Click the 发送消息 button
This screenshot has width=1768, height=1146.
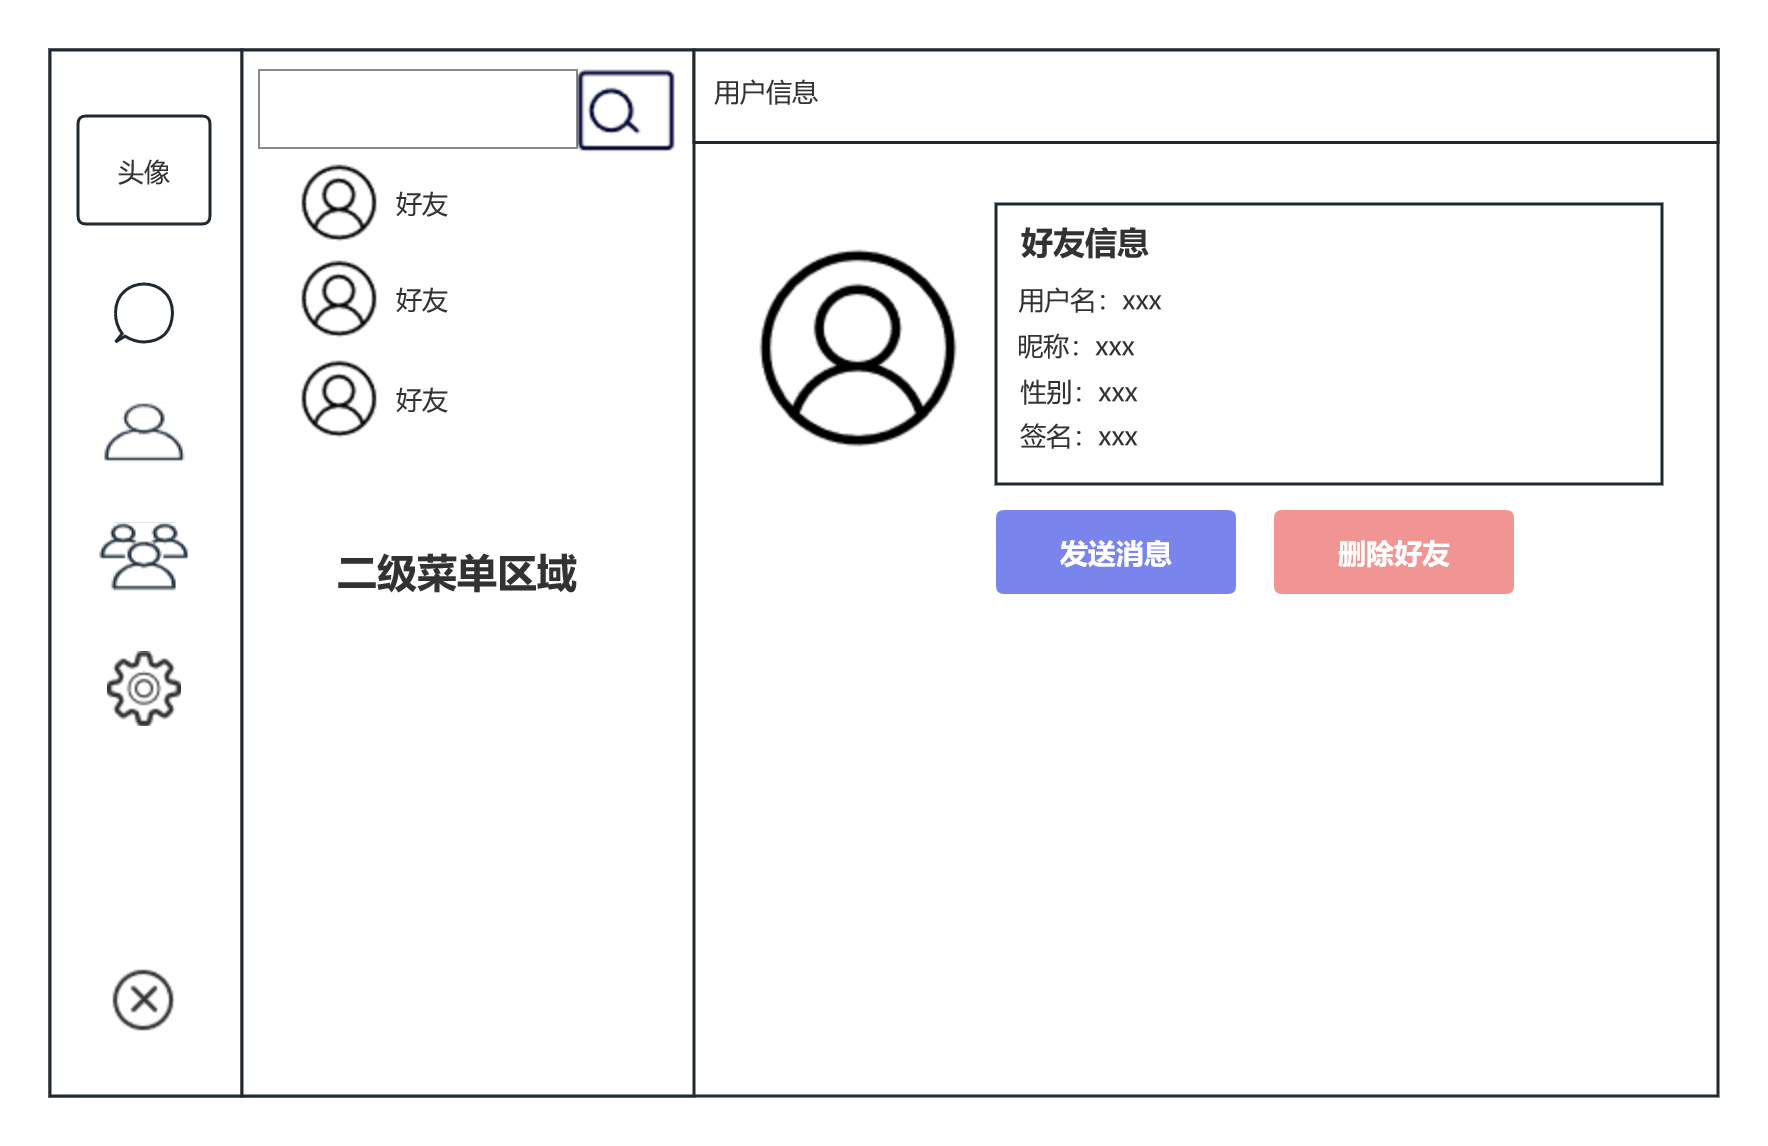[x=1115, y=552]
